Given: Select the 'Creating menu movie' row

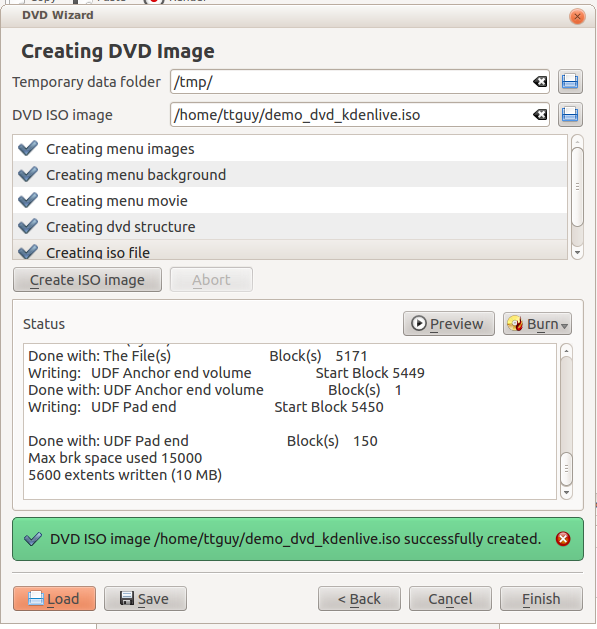Looking at the screenshot, I should click(x=290, y=201).
